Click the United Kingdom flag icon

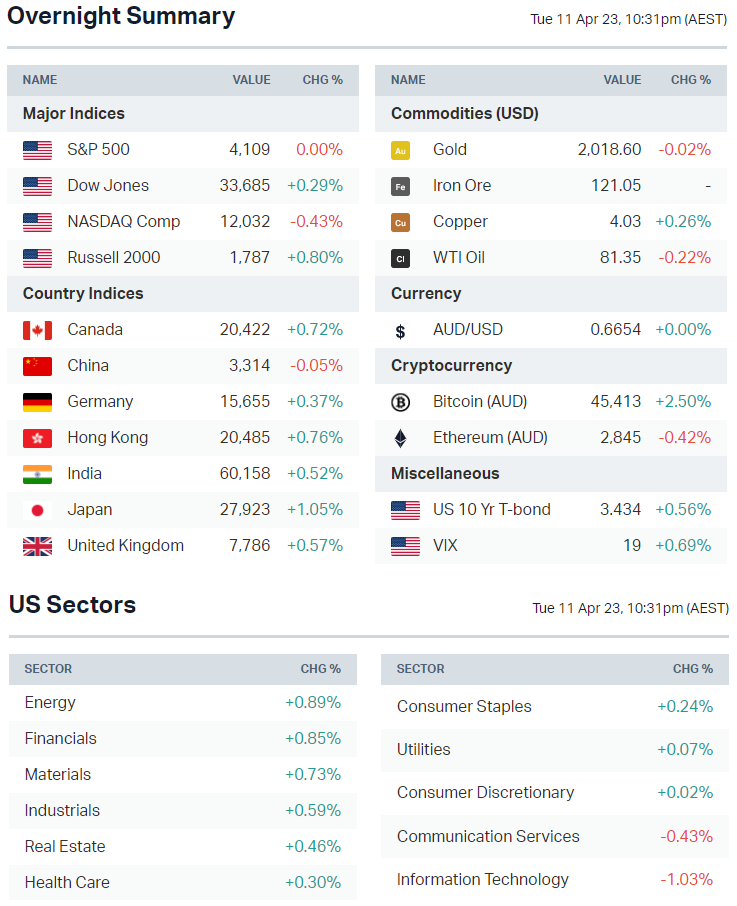click(x=37, y=546)
